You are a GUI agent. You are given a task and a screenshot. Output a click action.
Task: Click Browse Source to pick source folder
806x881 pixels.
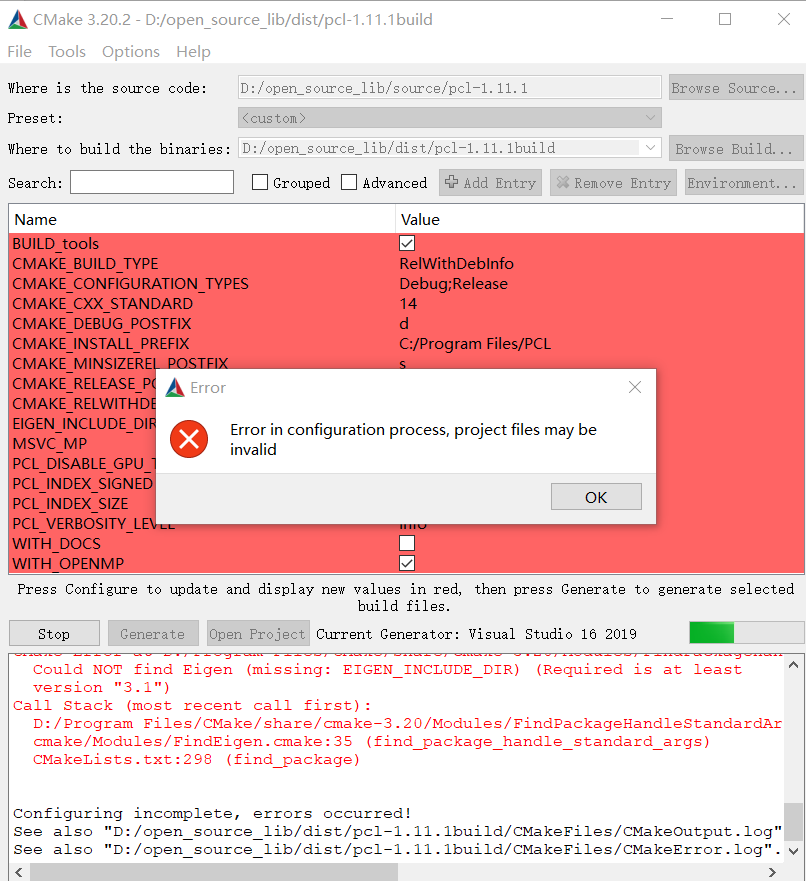(x=735, y=87)
